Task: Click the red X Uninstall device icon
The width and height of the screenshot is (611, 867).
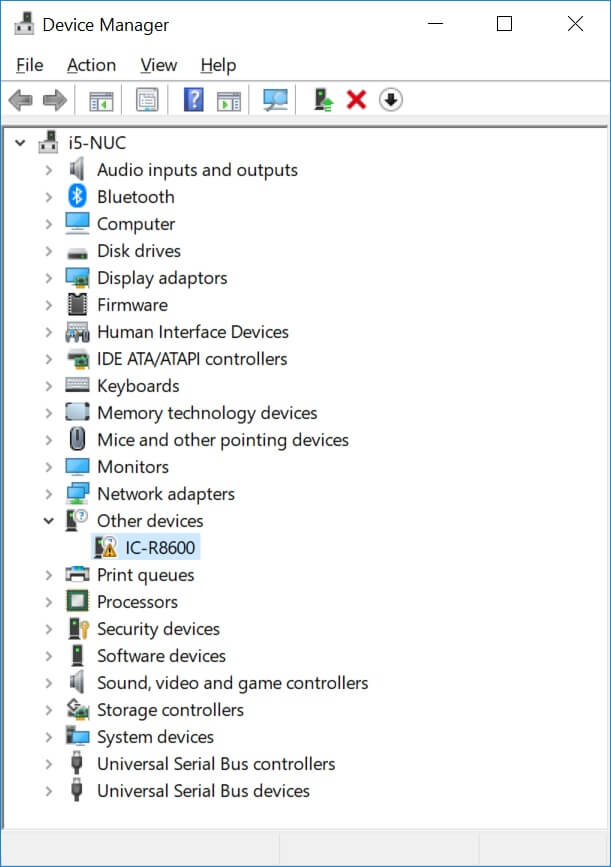Action: coord(356,100)
